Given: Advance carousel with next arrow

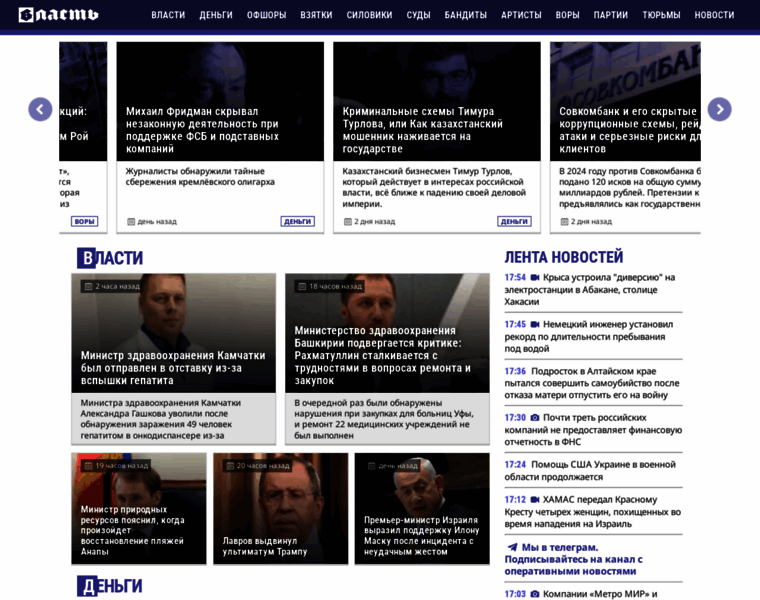Looking at the screenshot, I should 720,109.
